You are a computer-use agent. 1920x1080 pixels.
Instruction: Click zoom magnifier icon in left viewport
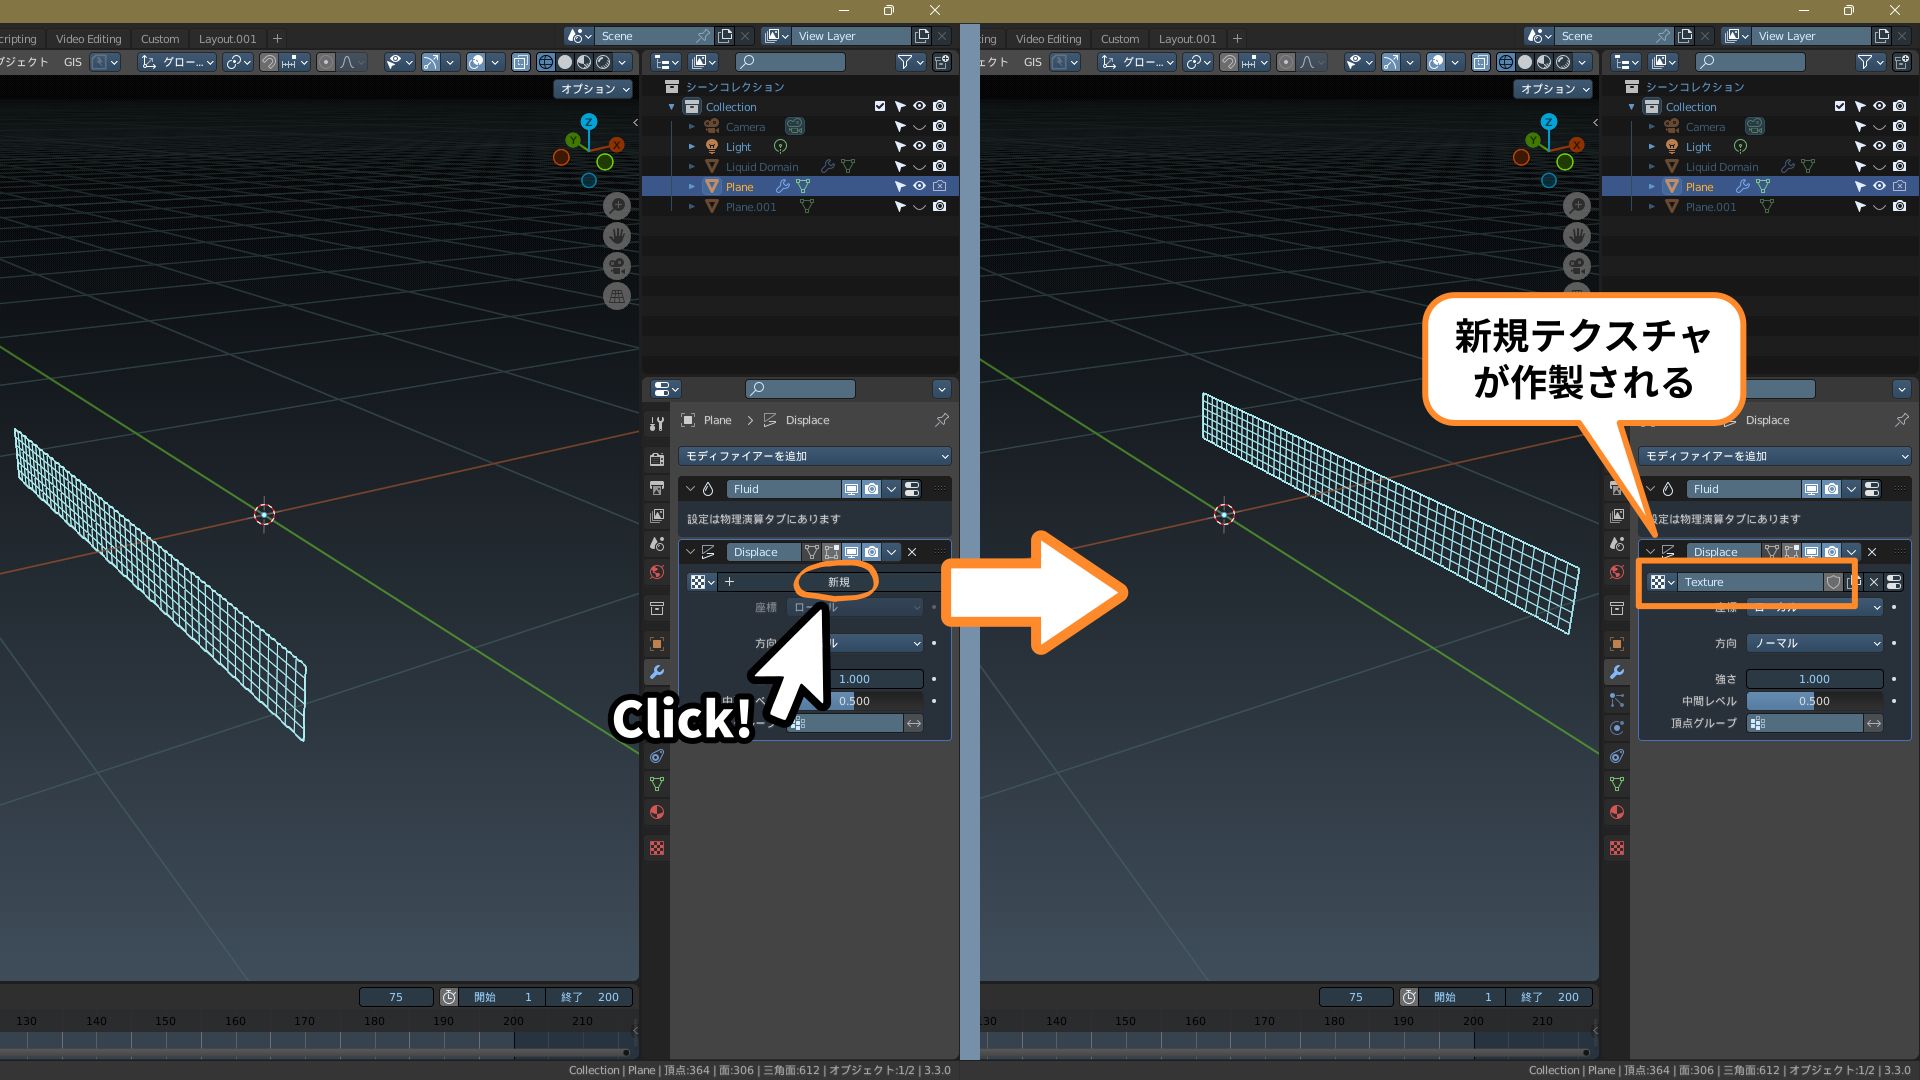tap(617, 206)
